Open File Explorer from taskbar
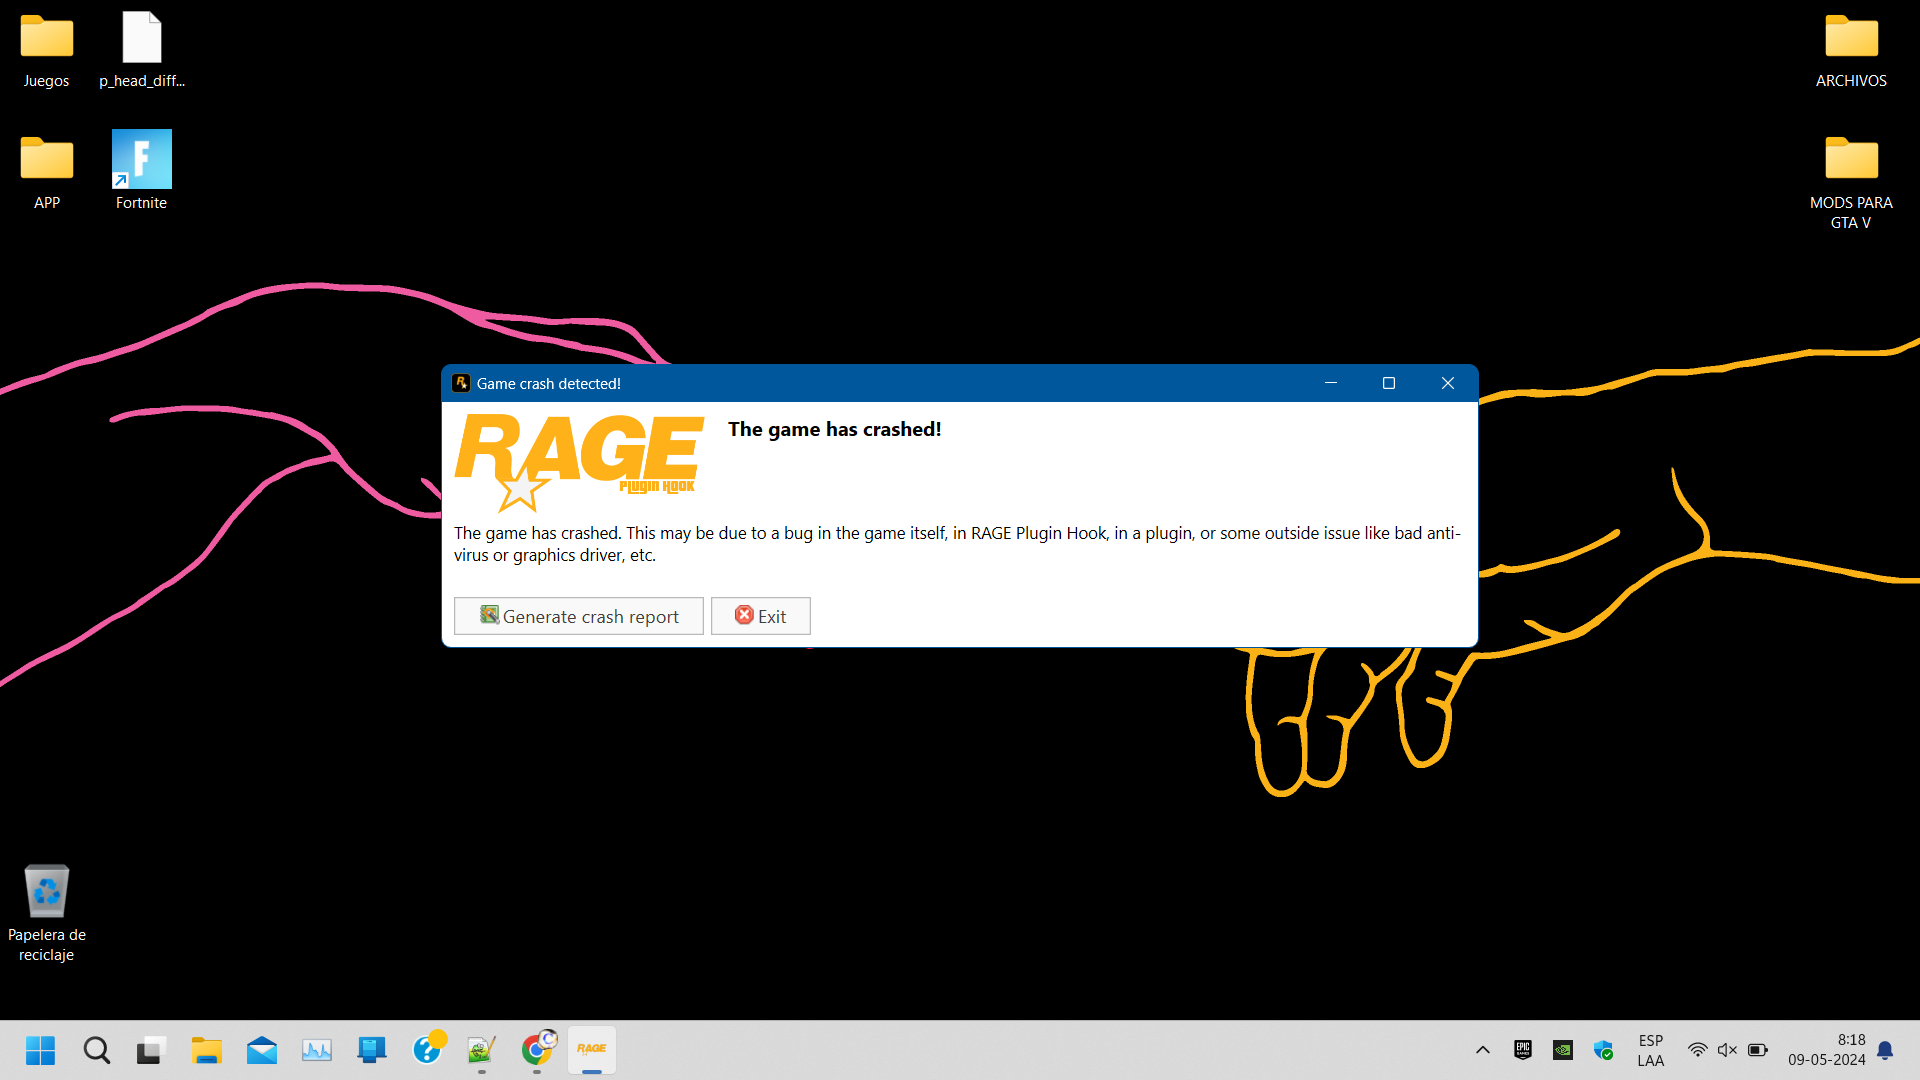 [x=207, y=1050]
